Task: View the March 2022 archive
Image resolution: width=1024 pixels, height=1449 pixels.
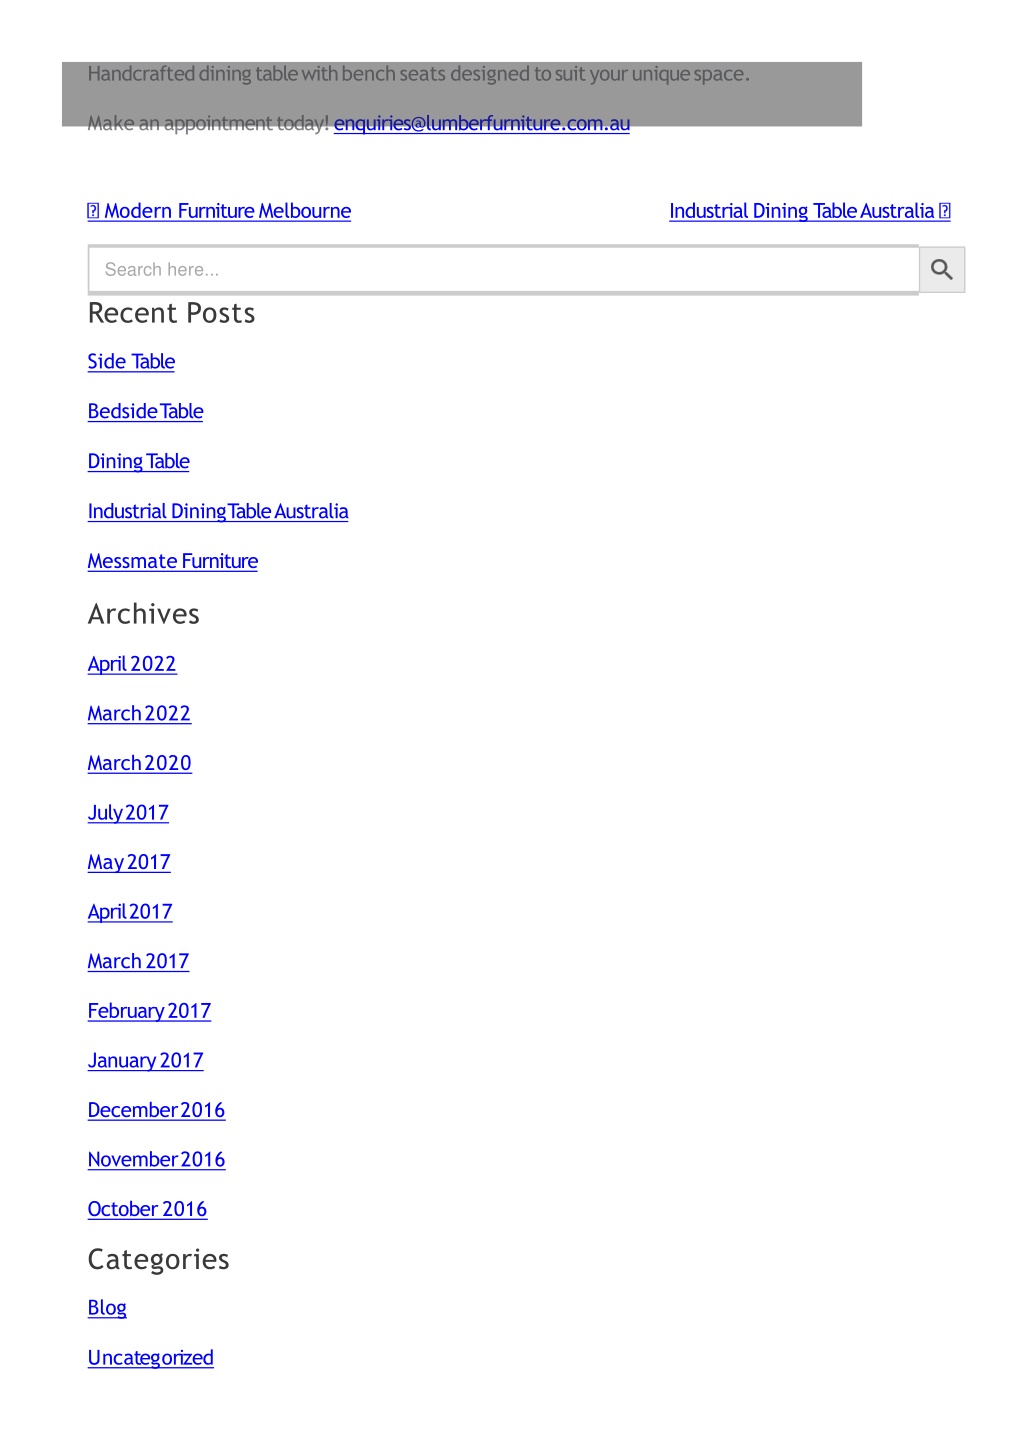Action: click(x=139, y=714)
